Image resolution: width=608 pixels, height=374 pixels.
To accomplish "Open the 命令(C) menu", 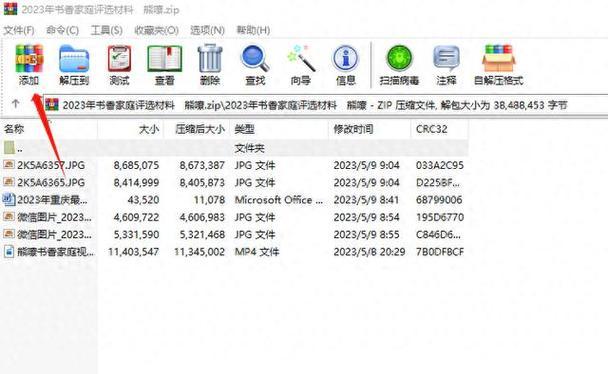I will click(x=62, y=30).
